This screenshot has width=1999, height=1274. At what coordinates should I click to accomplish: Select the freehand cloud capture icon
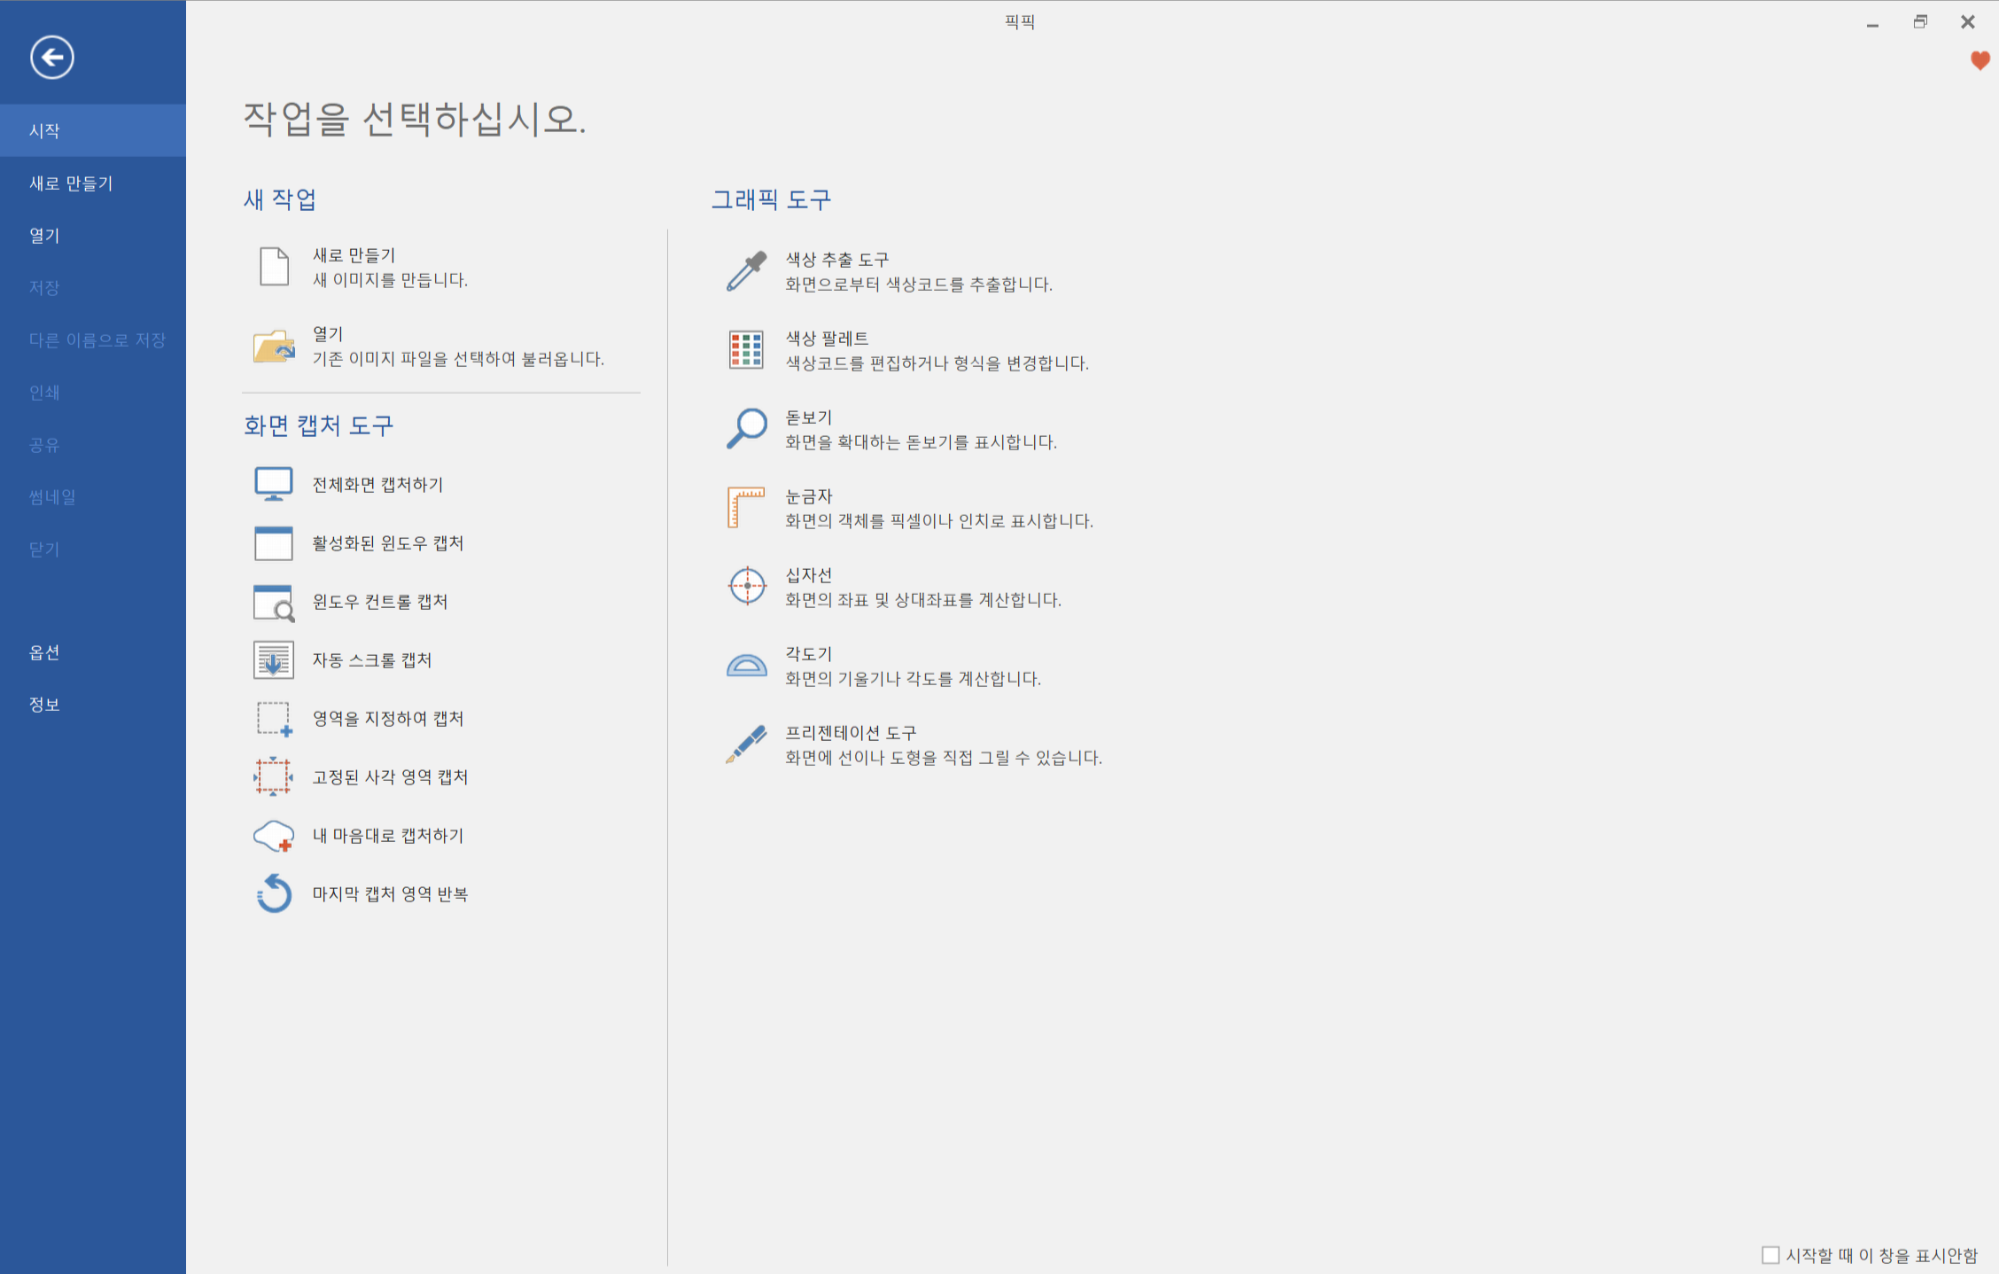[273, 836]
